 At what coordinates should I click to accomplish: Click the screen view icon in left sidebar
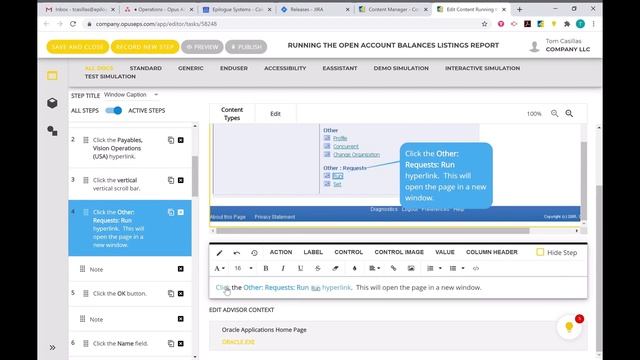tap(52, 76)
